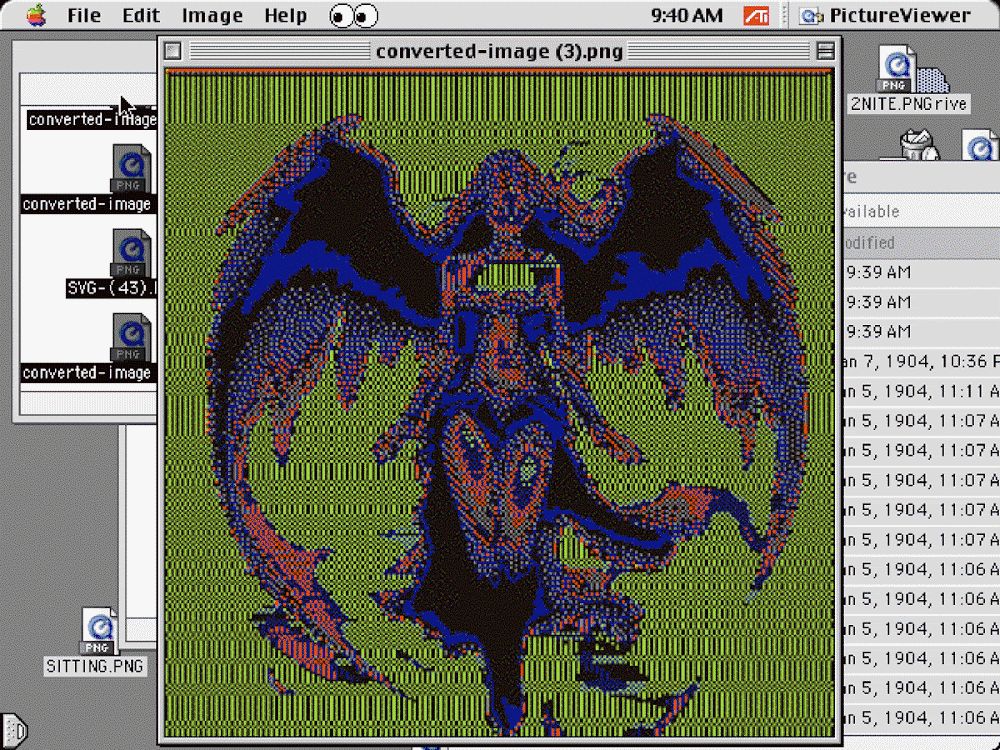Select the 2NITE.PNG desktop icon

point(897,72)
